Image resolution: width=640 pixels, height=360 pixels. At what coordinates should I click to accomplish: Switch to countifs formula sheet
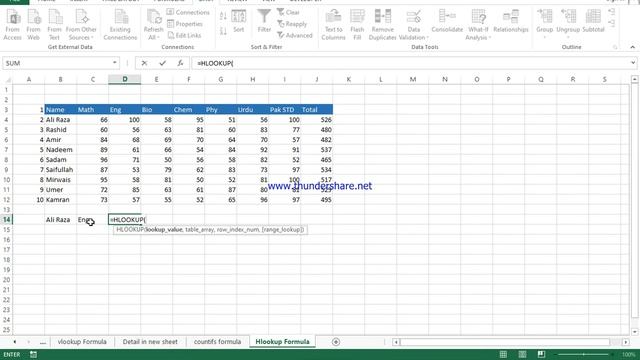[x=217, y=342]
